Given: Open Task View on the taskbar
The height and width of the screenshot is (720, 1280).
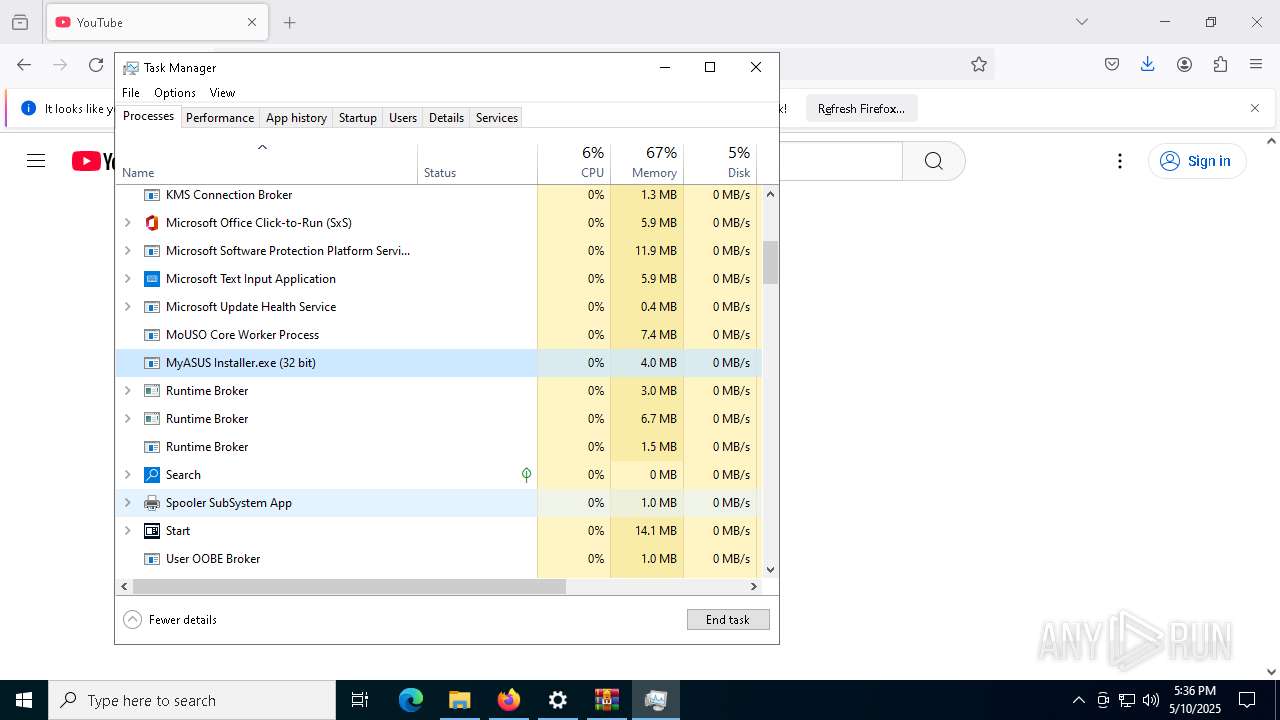Looking at the screenshot, I should pos(360,700).
